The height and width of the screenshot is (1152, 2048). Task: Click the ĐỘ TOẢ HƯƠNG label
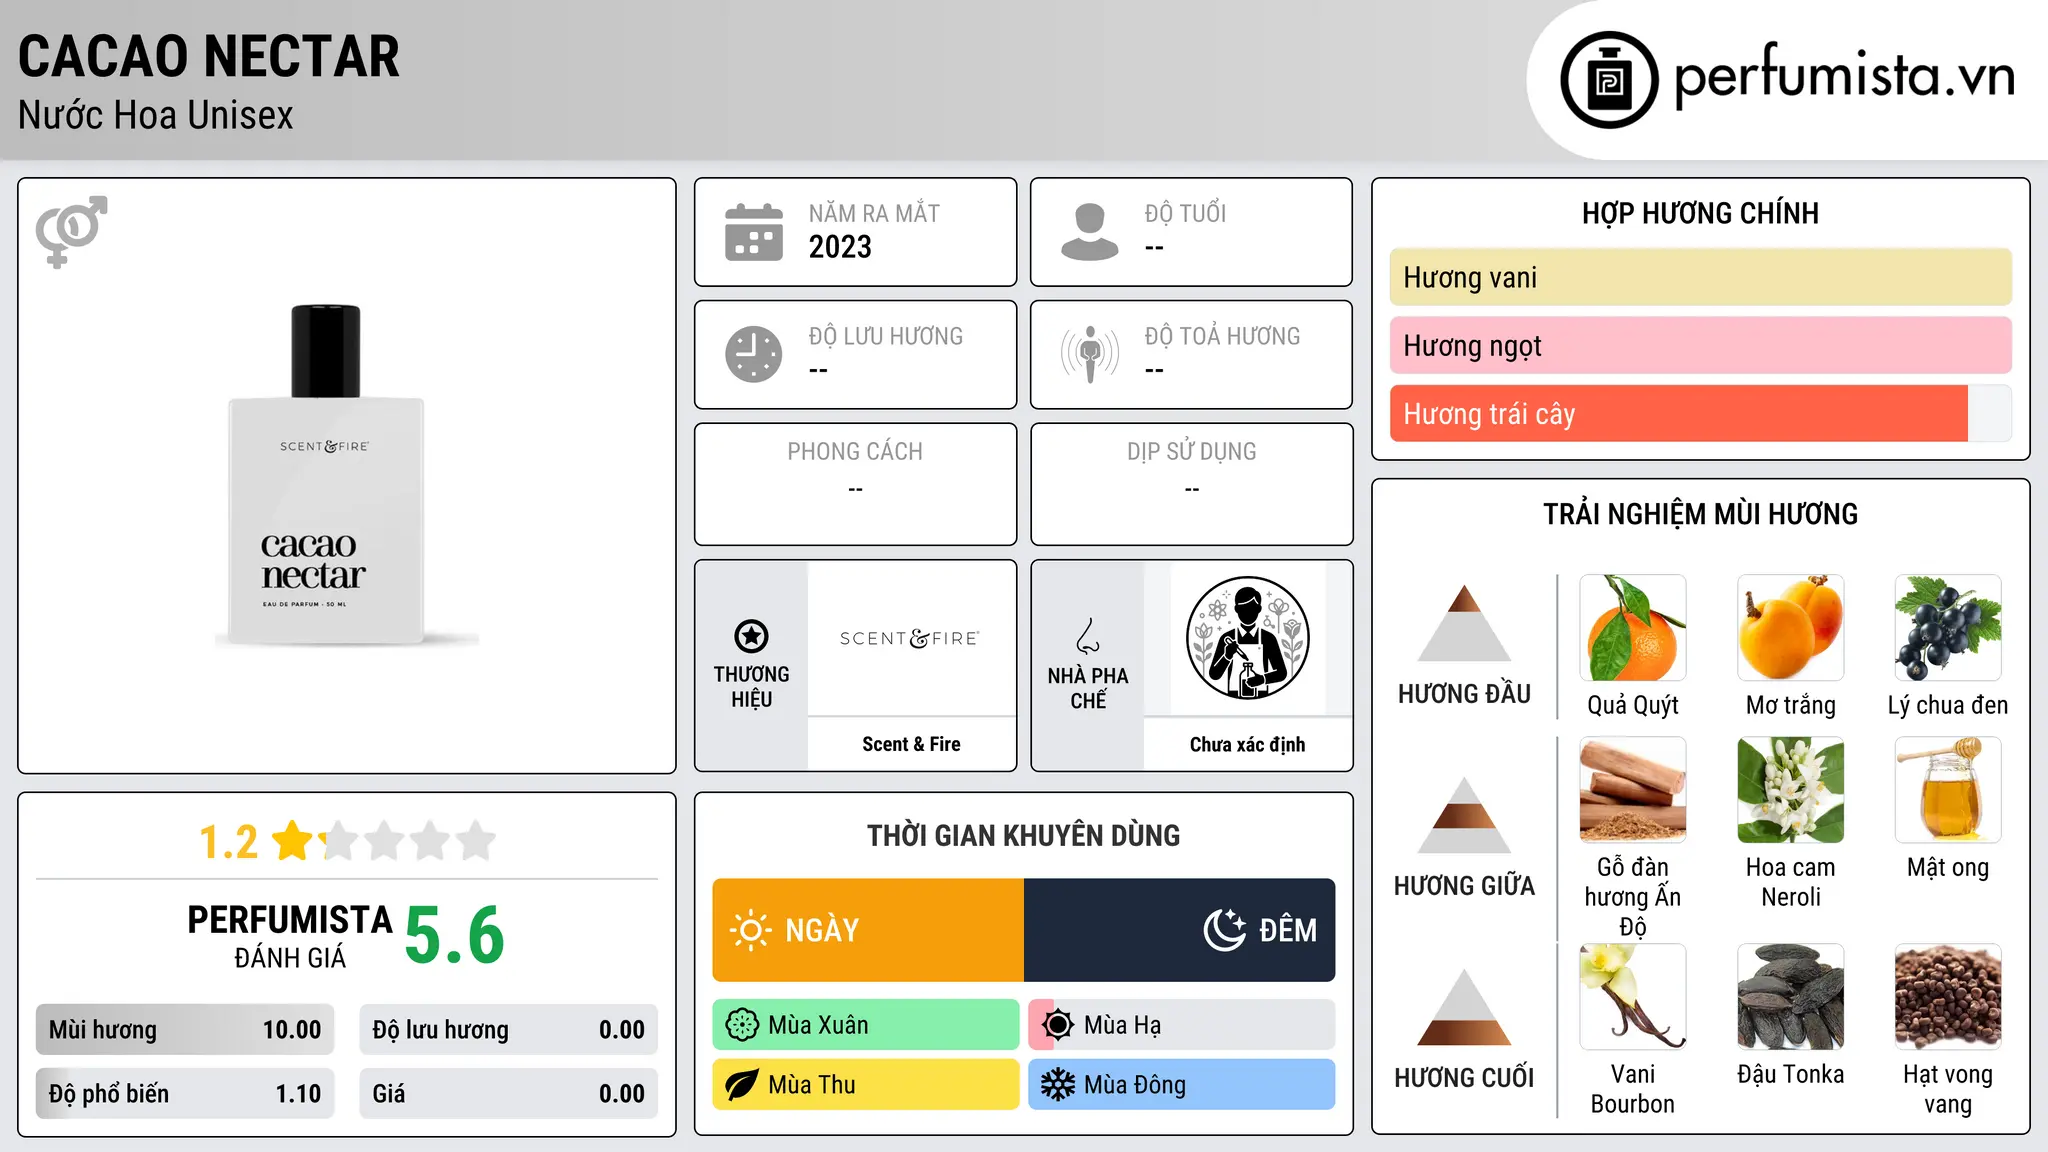[1222, 336]
